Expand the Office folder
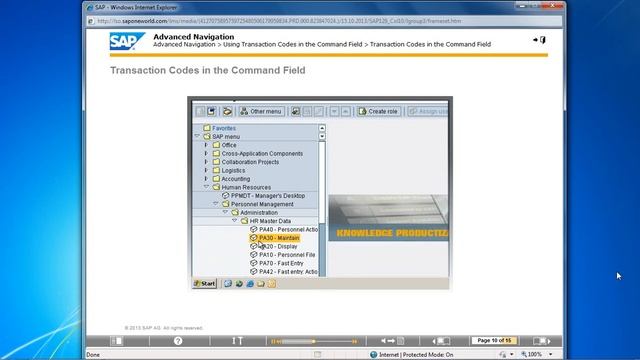 click(206, 145)
